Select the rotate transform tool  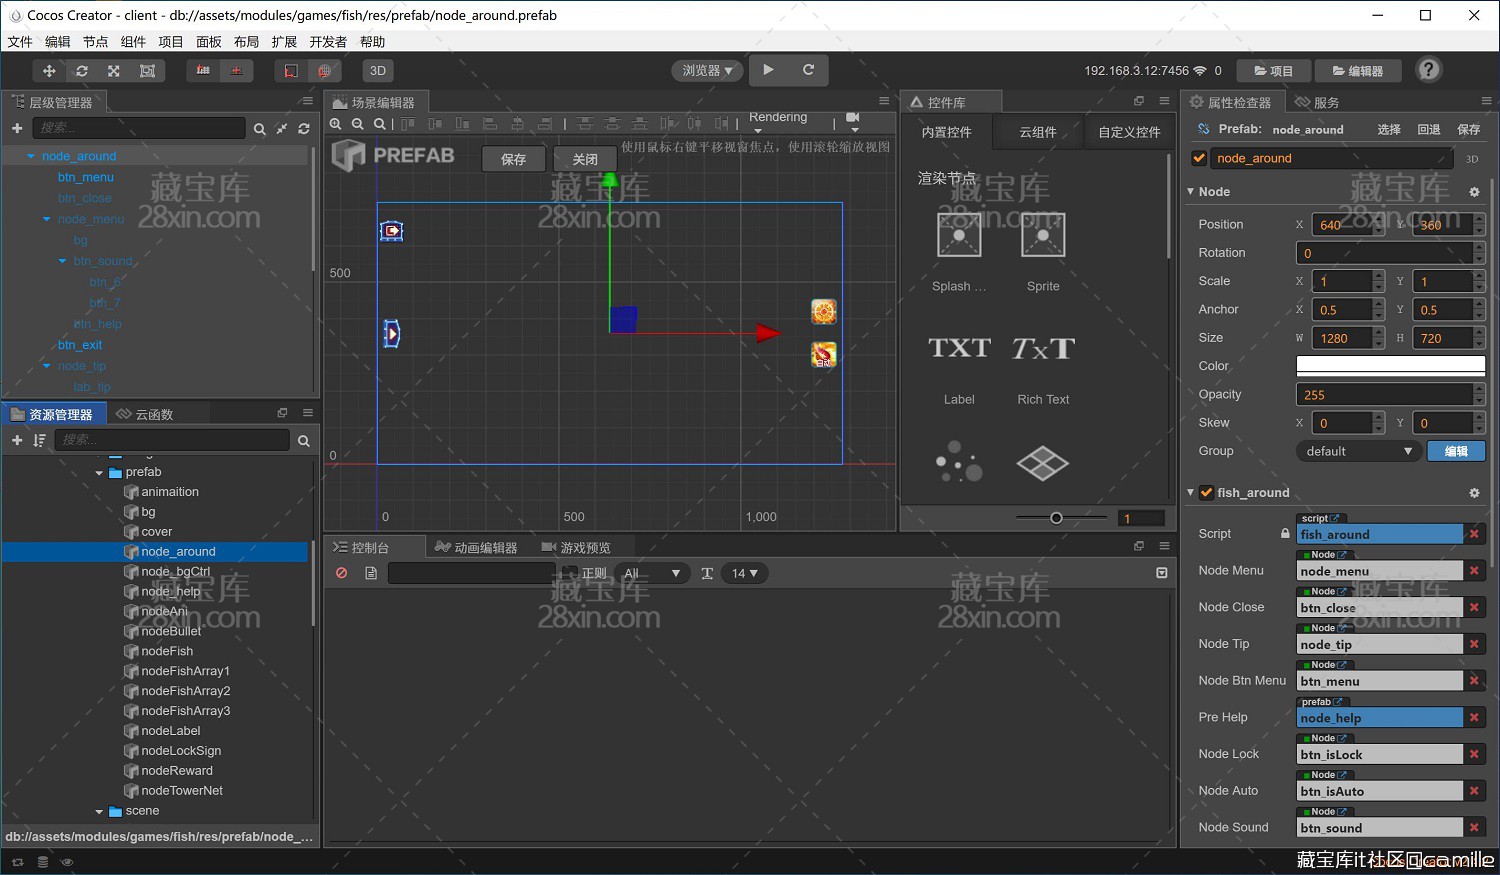click(x=82, y=71)
